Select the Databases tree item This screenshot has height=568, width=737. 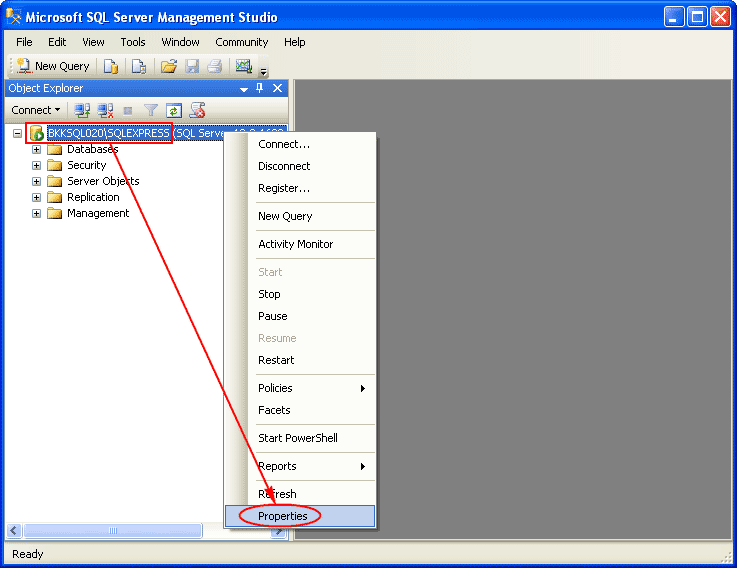point(93,150)
